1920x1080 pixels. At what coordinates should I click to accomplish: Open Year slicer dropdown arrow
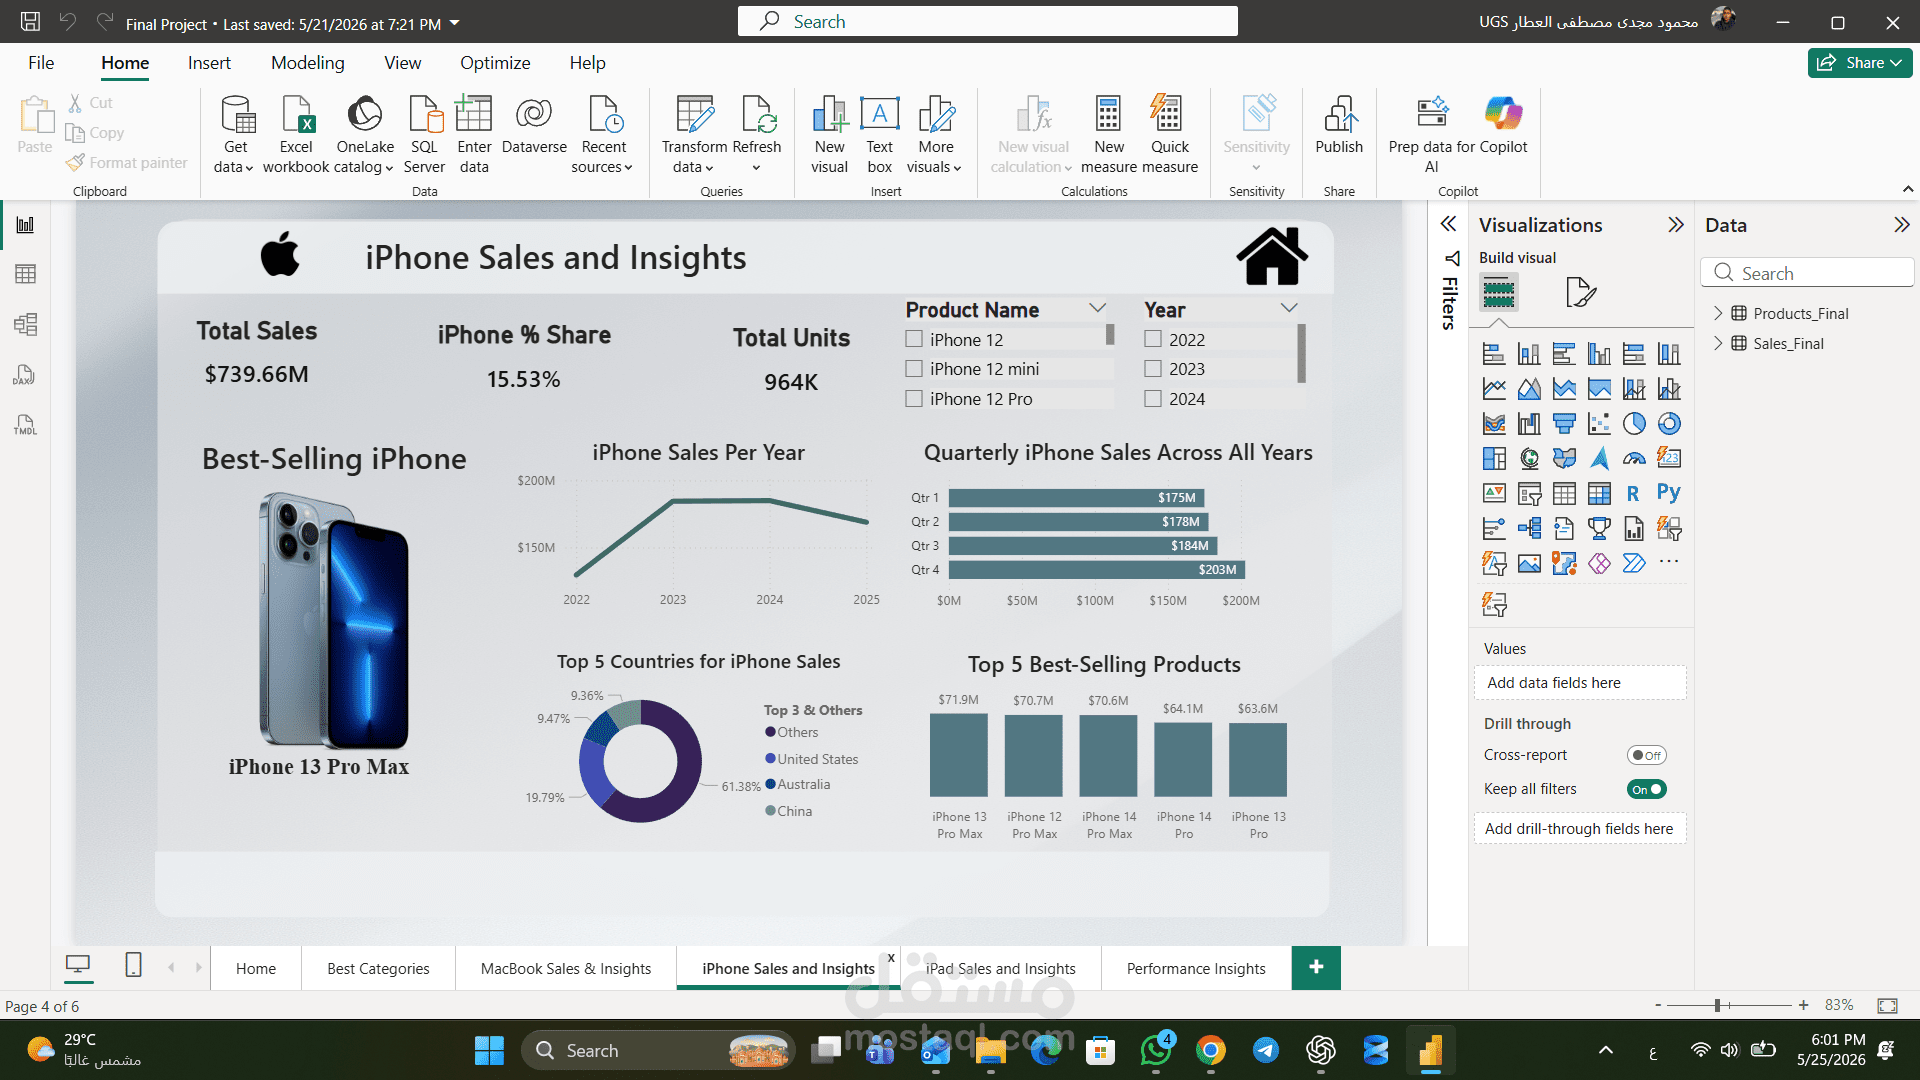click(x=1289, y=308)
